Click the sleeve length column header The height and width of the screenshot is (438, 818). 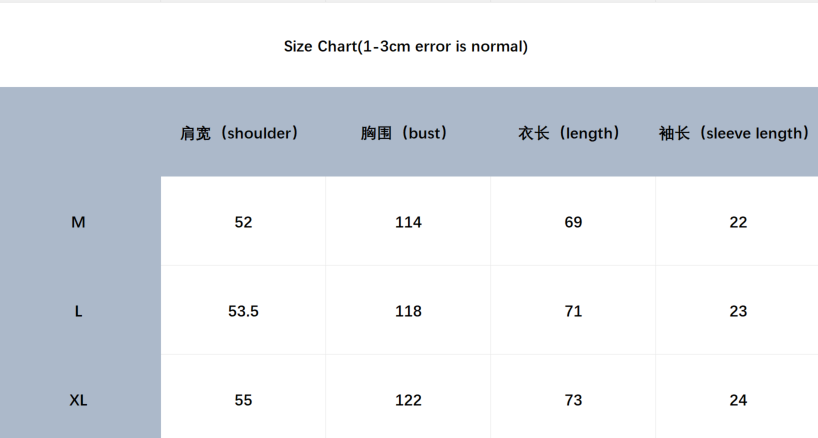735,133
